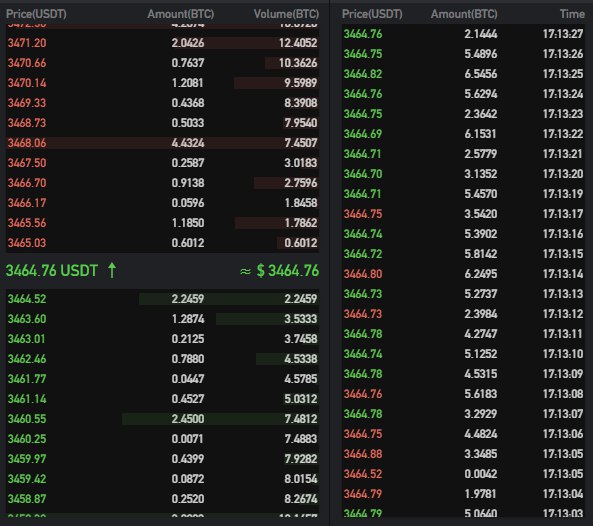Click trade amount 2.3642
Screen dimensions: 593x526
[481, 114]
